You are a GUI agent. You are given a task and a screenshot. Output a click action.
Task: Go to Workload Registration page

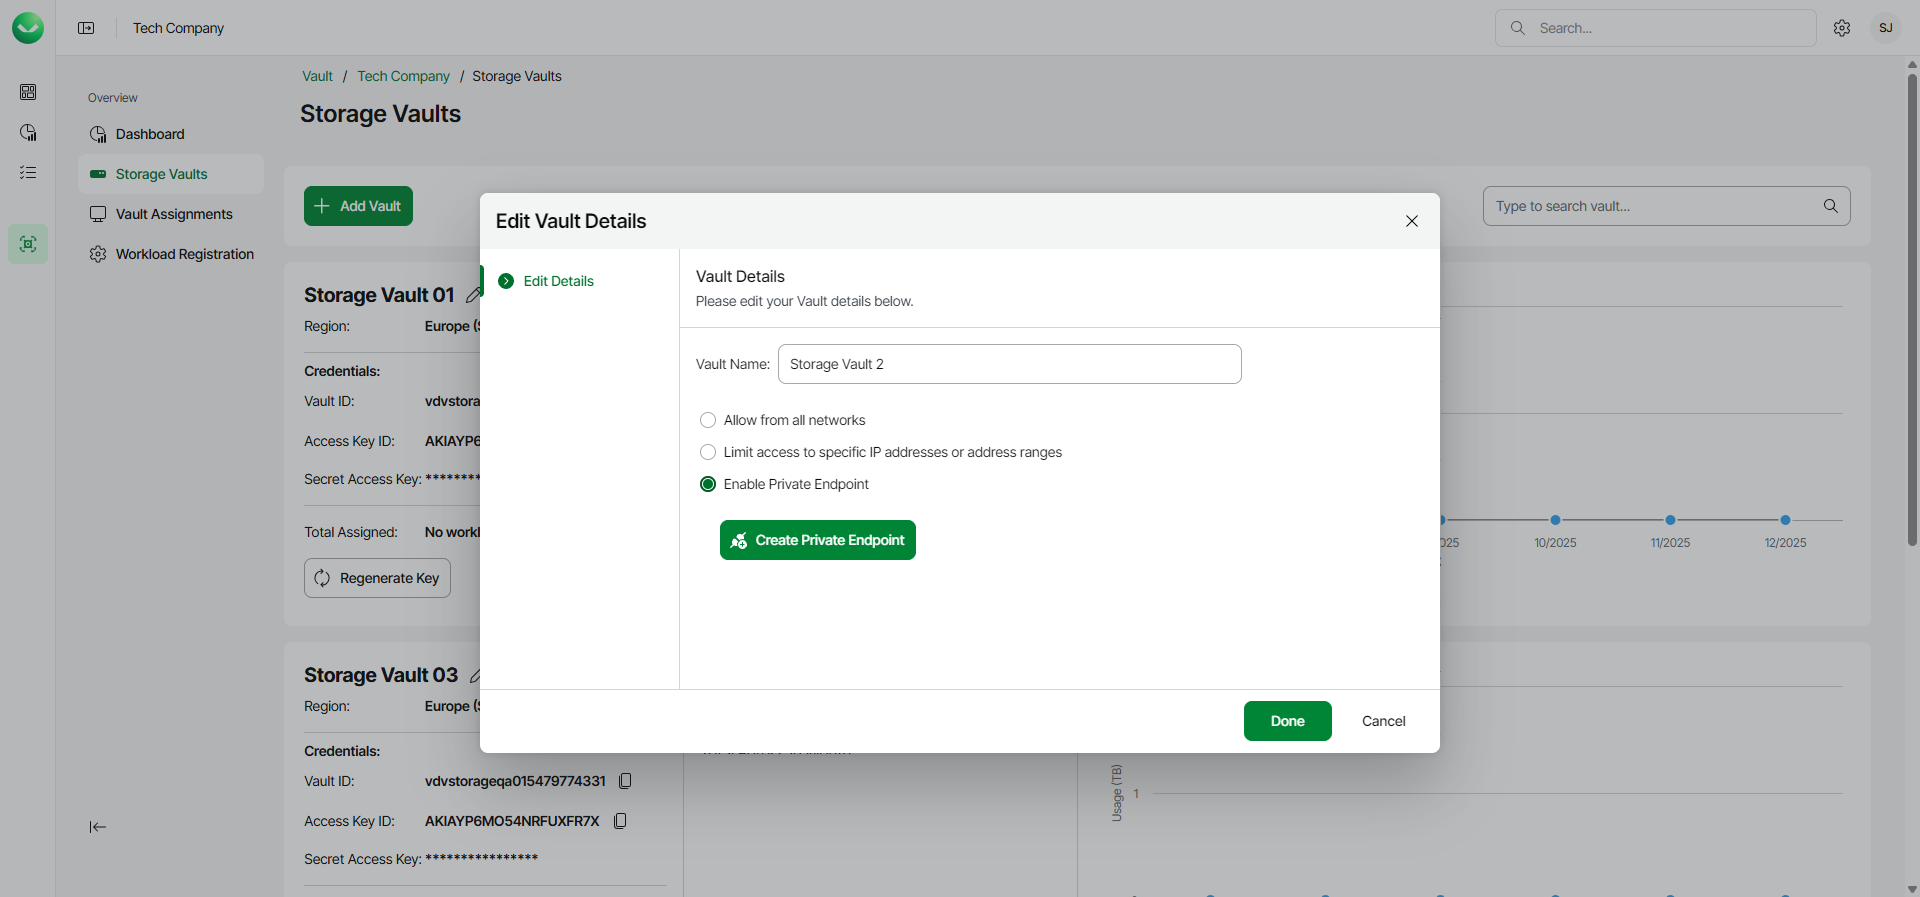(185, 254)
